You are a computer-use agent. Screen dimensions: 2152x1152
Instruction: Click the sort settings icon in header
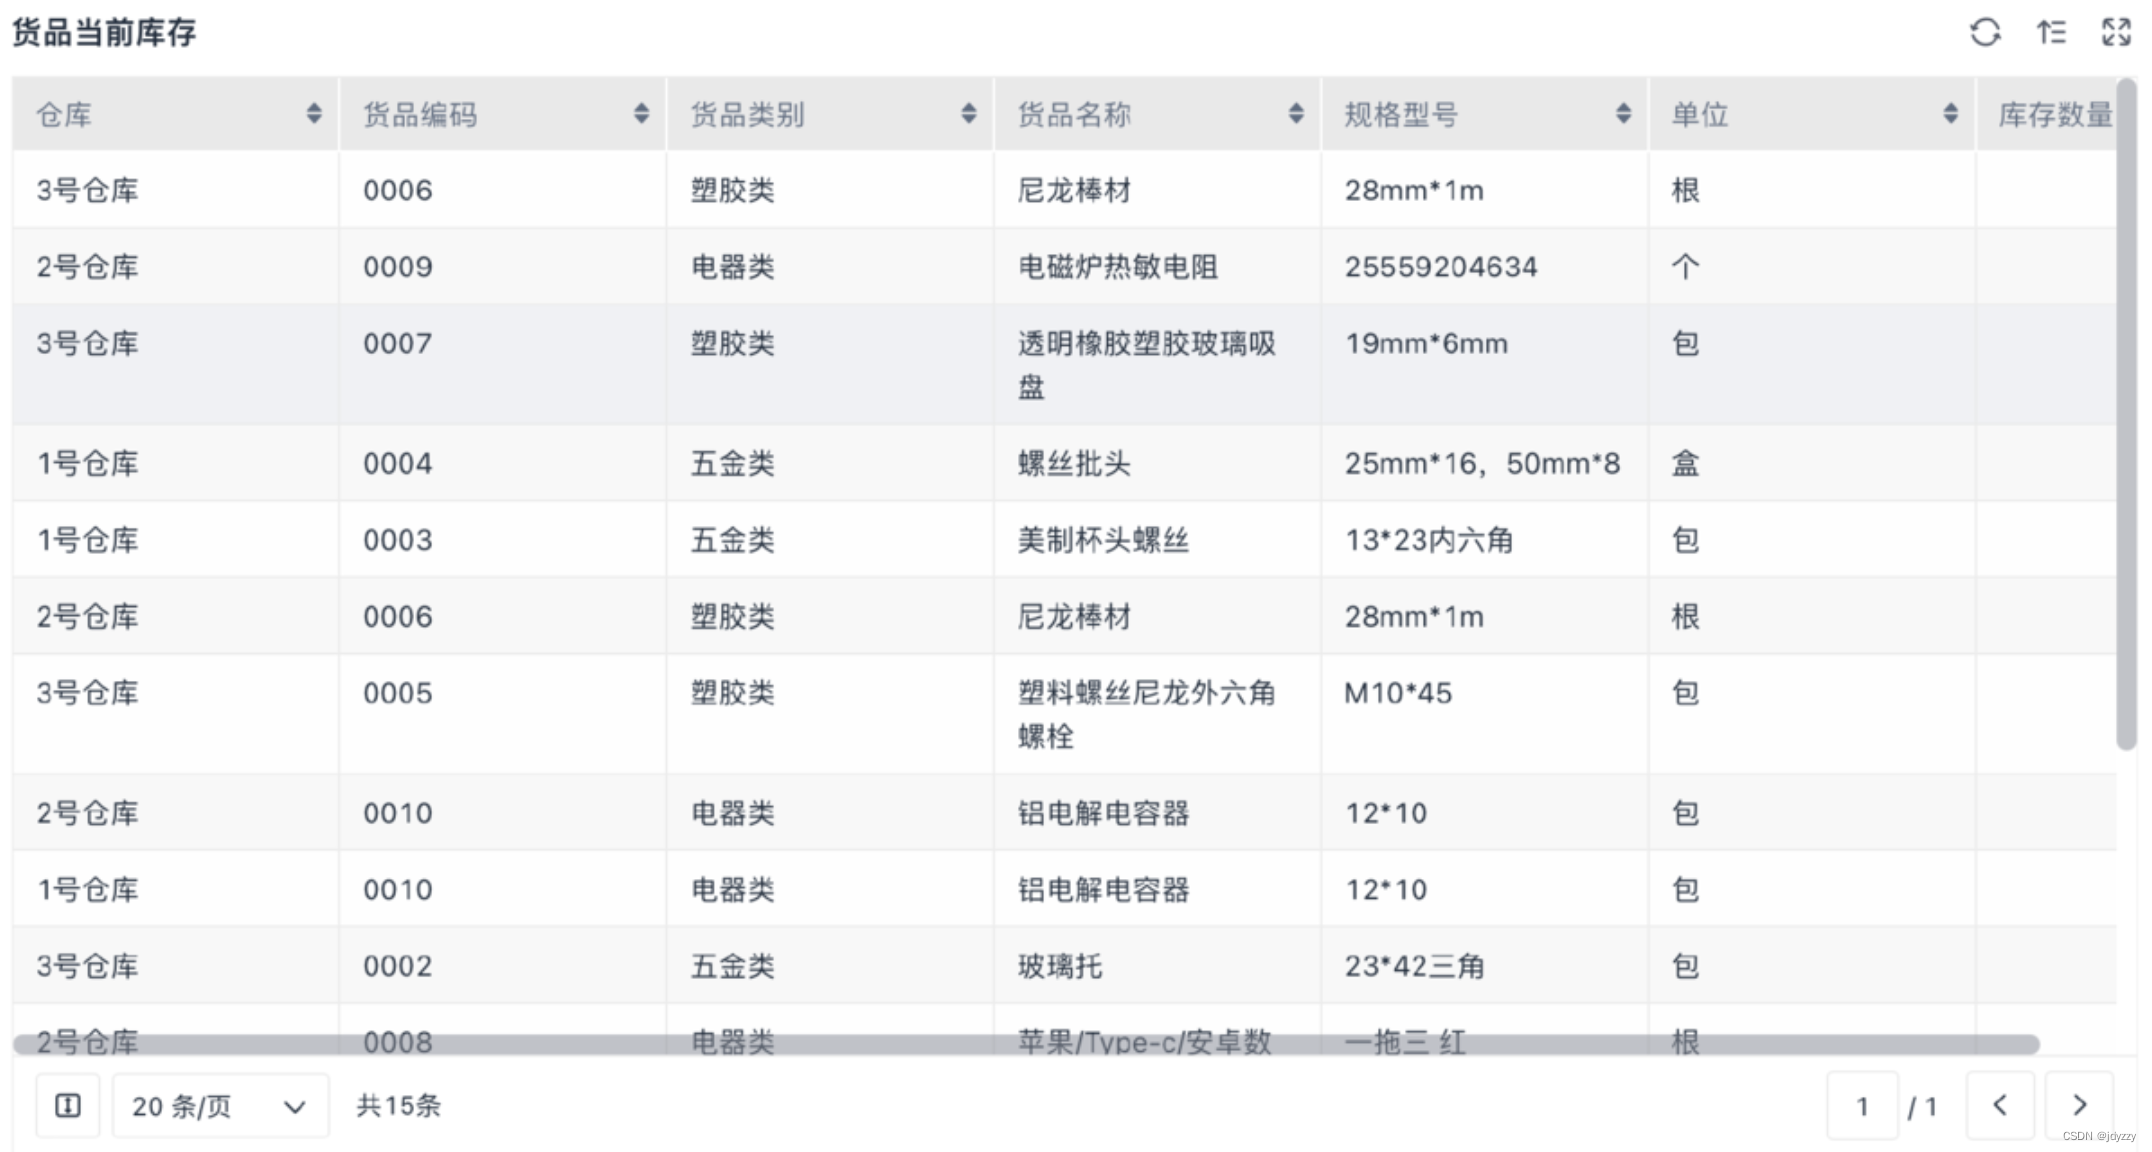coord(2051,32)
